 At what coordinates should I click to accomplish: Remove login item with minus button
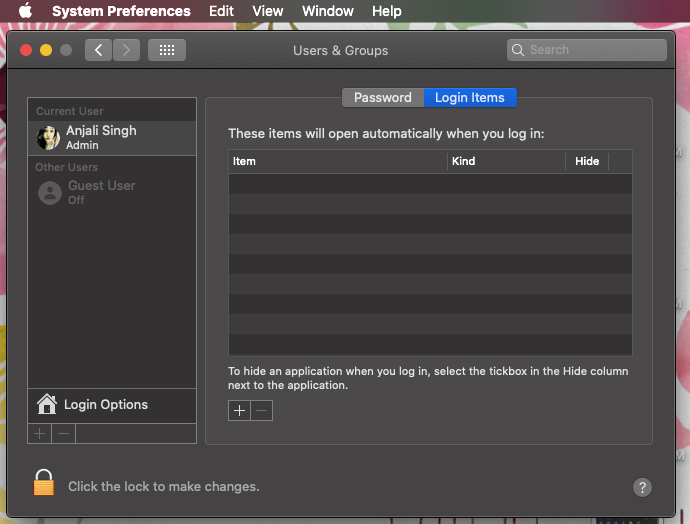click(261, 411)
